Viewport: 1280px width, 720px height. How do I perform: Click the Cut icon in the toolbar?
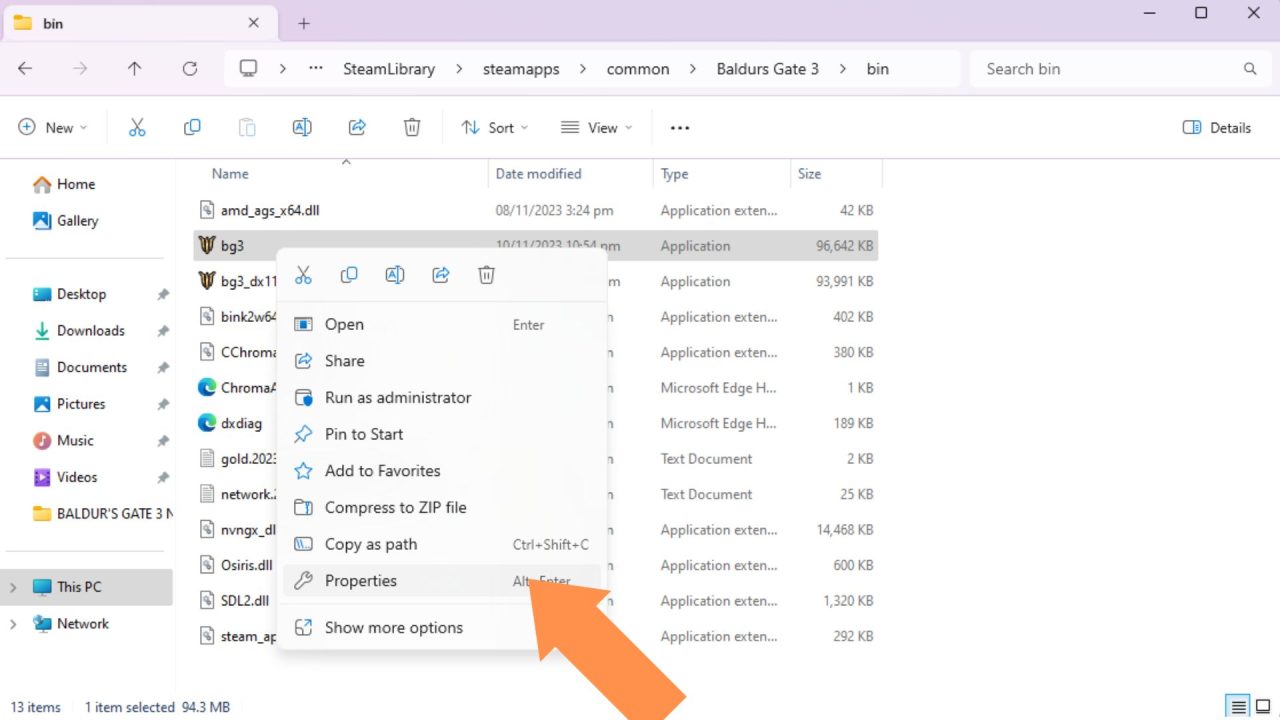click(x=137, y=127)
